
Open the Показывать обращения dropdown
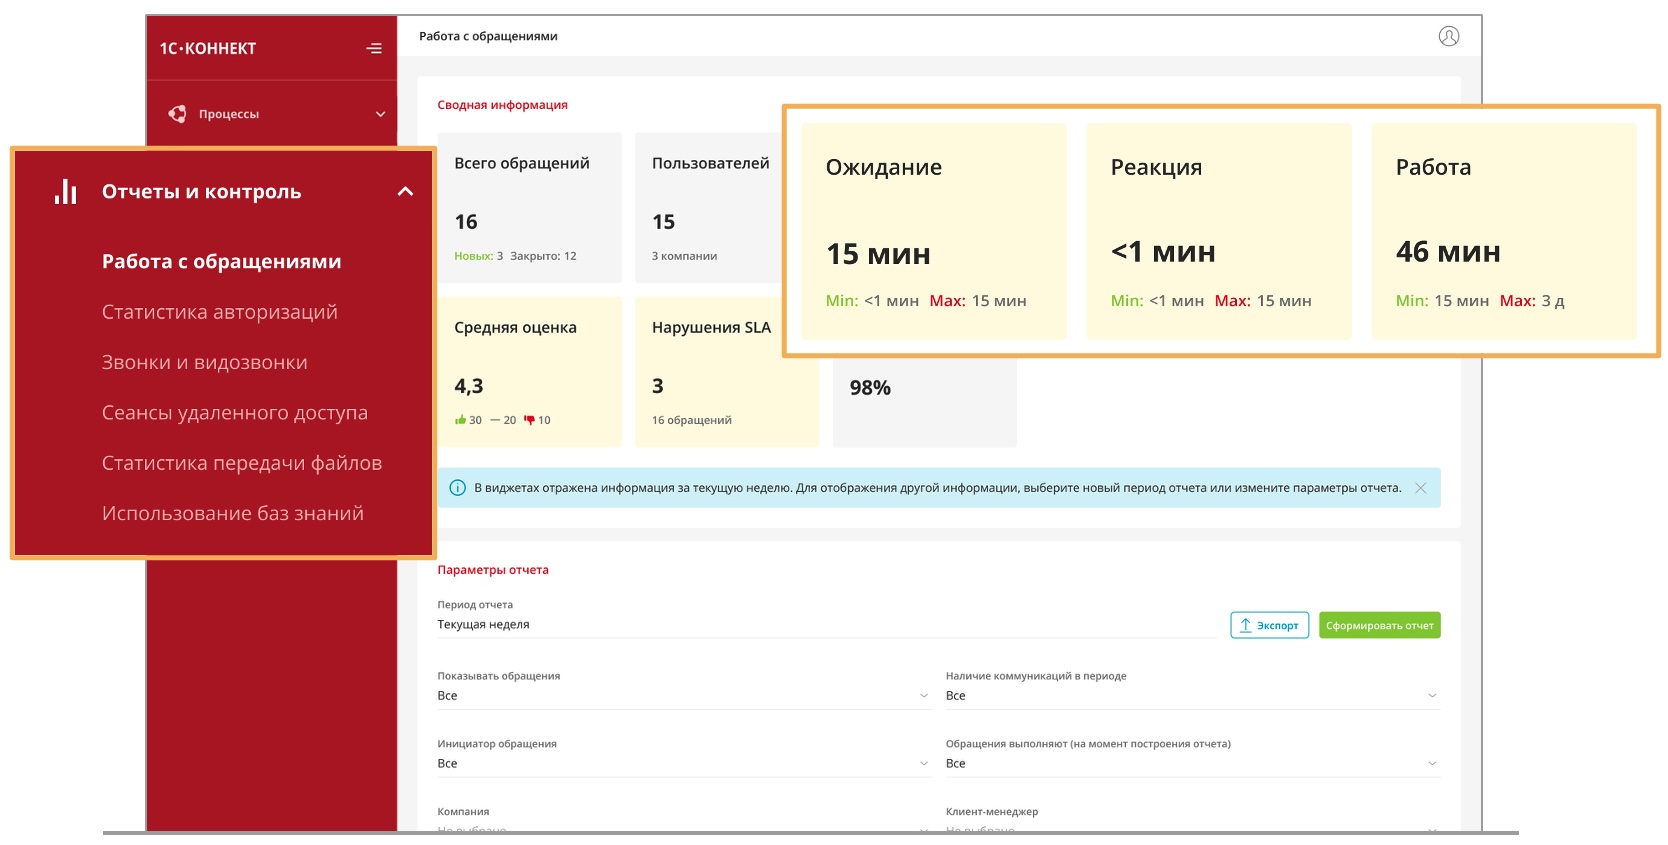pos(683,696)
